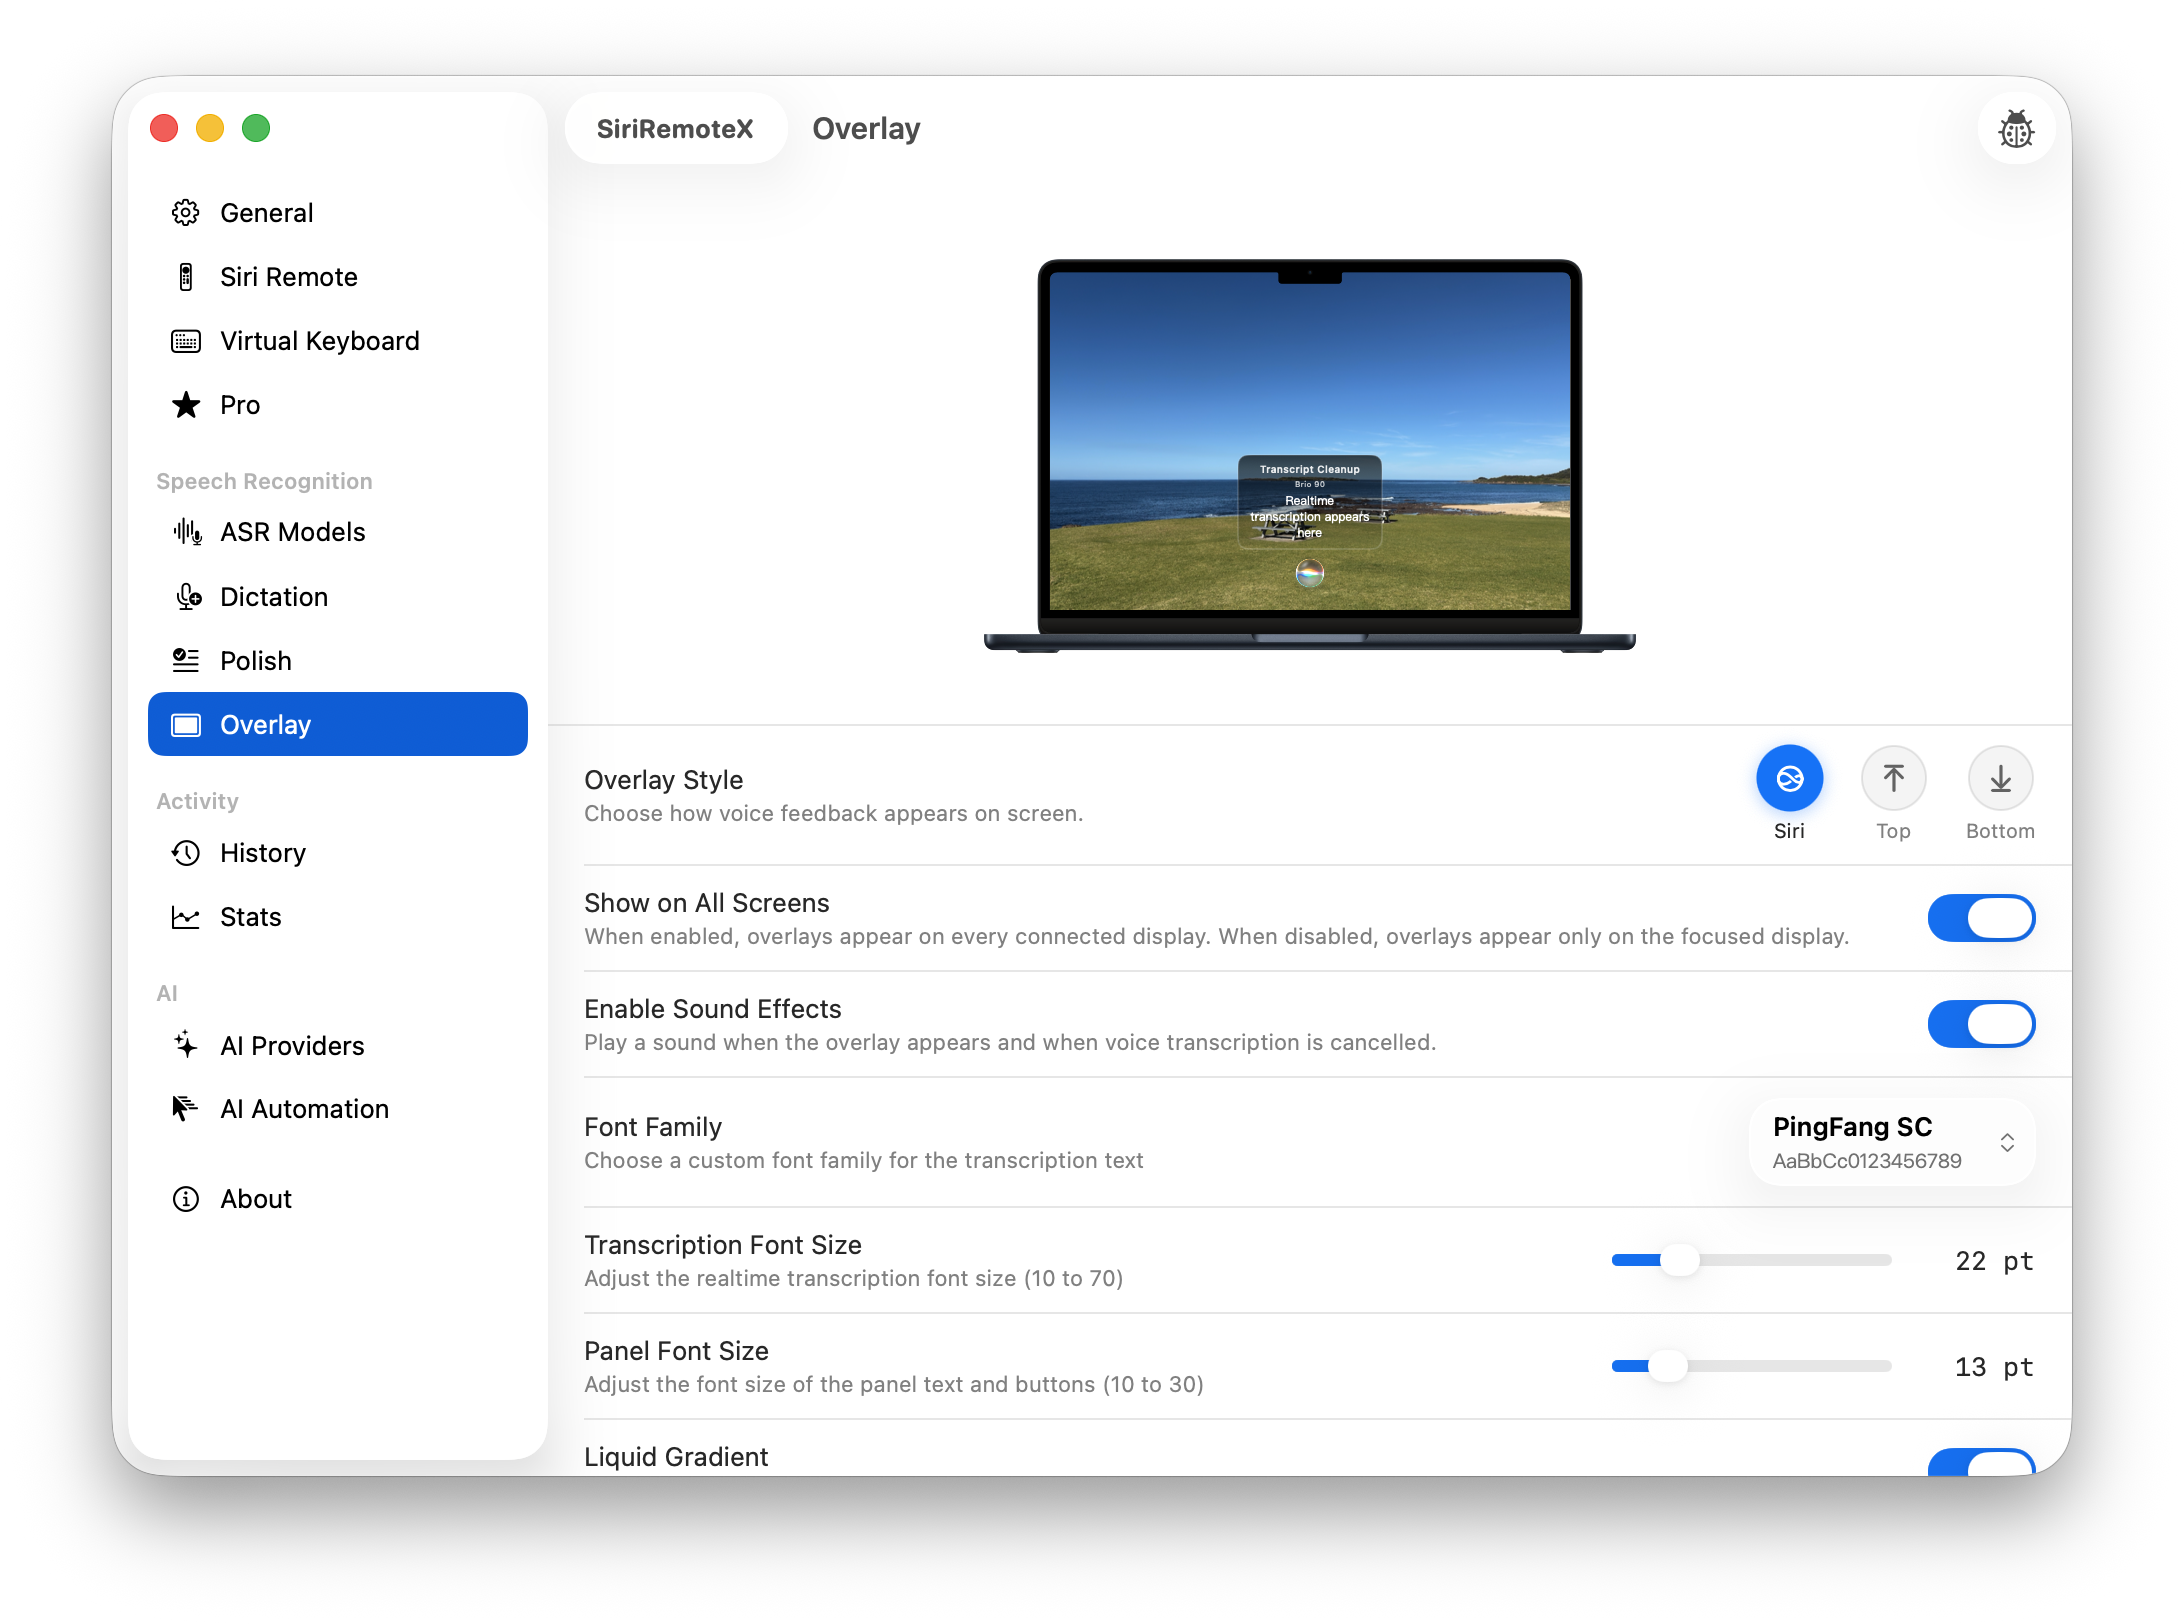This screenshot has width=2184, height=1624.
Task: Click the Overlay page title text
Action: coord(866,129)
